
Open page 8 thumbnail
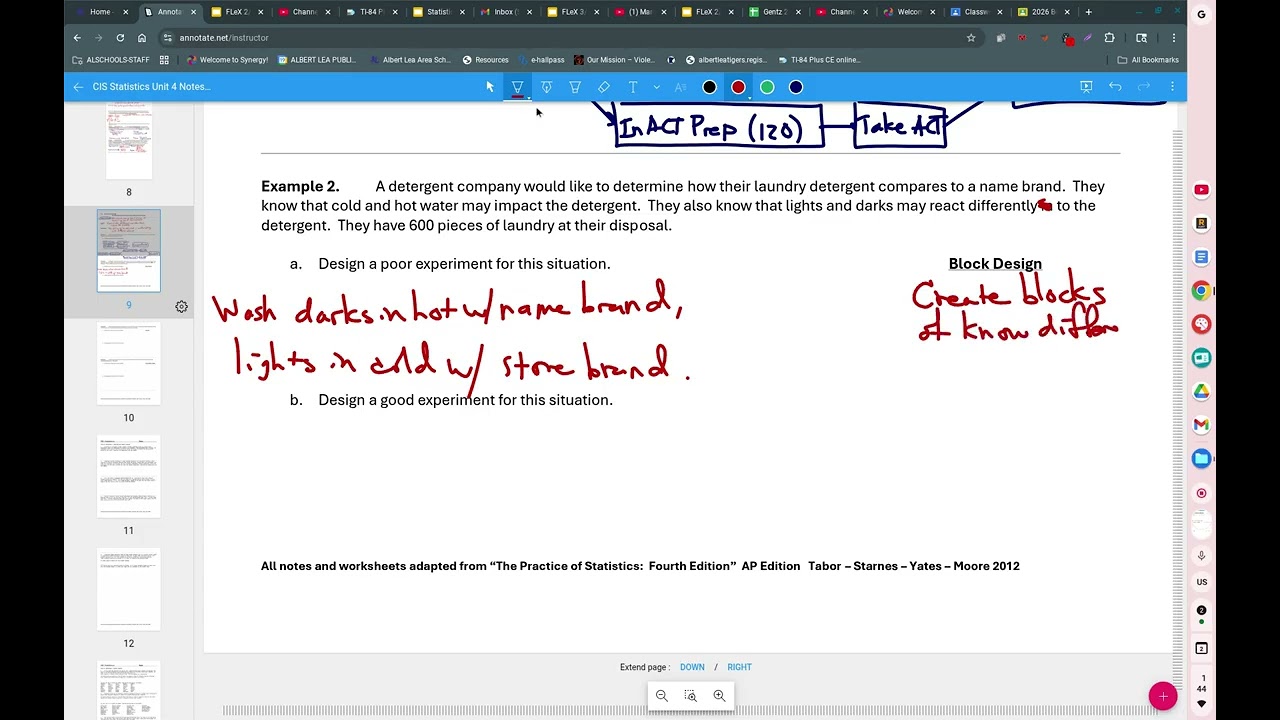[128, 139]
